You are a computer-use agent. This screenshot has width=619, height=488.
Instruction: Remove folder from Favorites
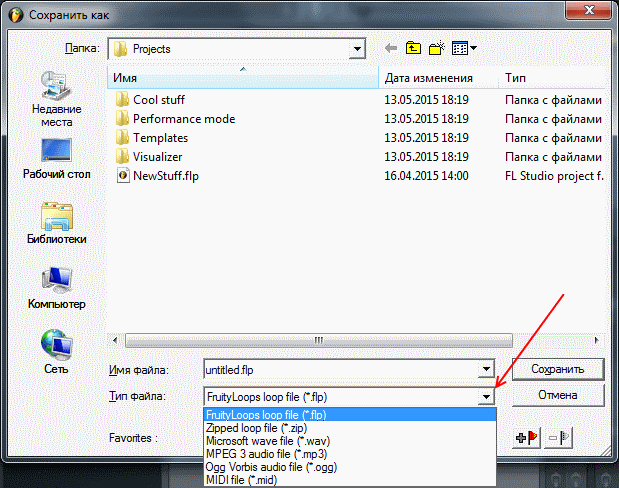tap(559, 437)
